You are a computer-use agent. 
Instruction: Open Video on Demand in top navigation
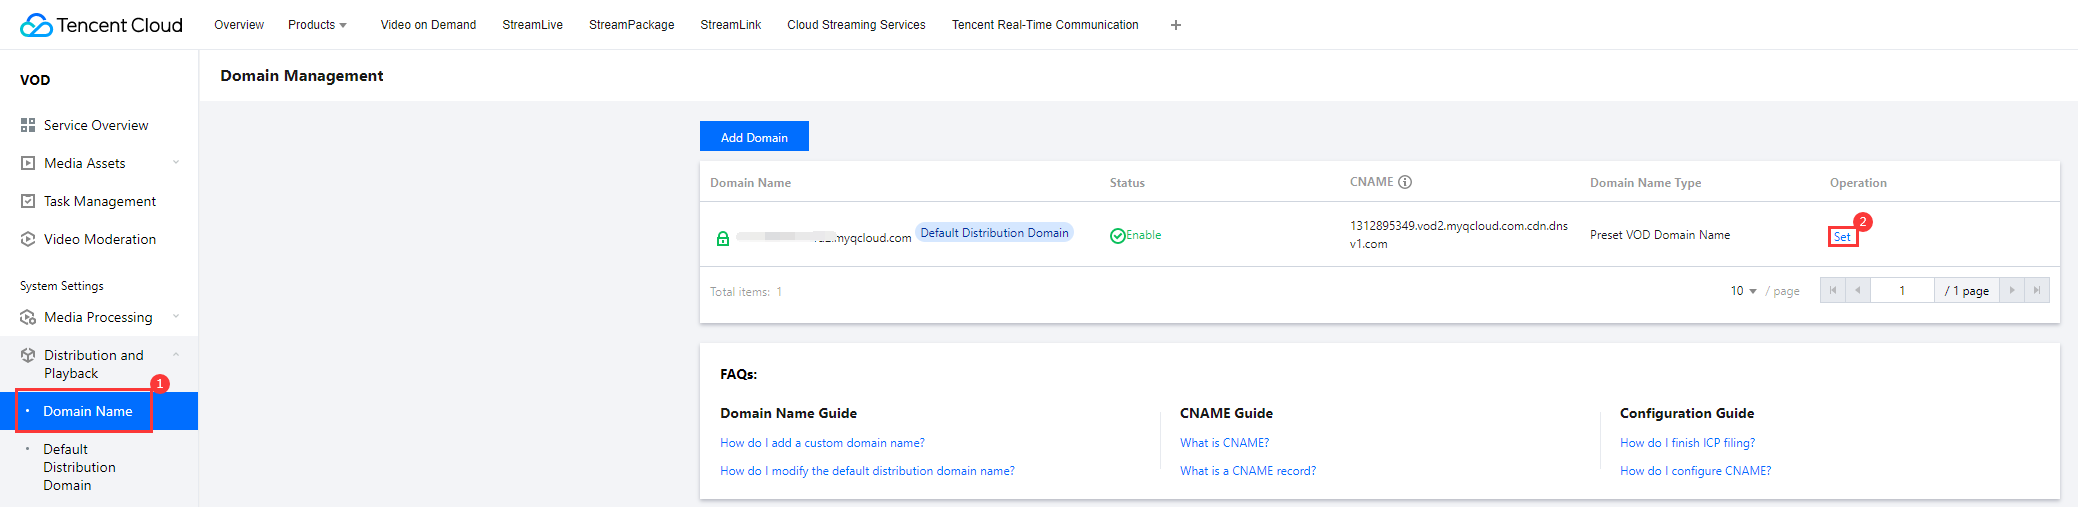(x=428, y=25)
